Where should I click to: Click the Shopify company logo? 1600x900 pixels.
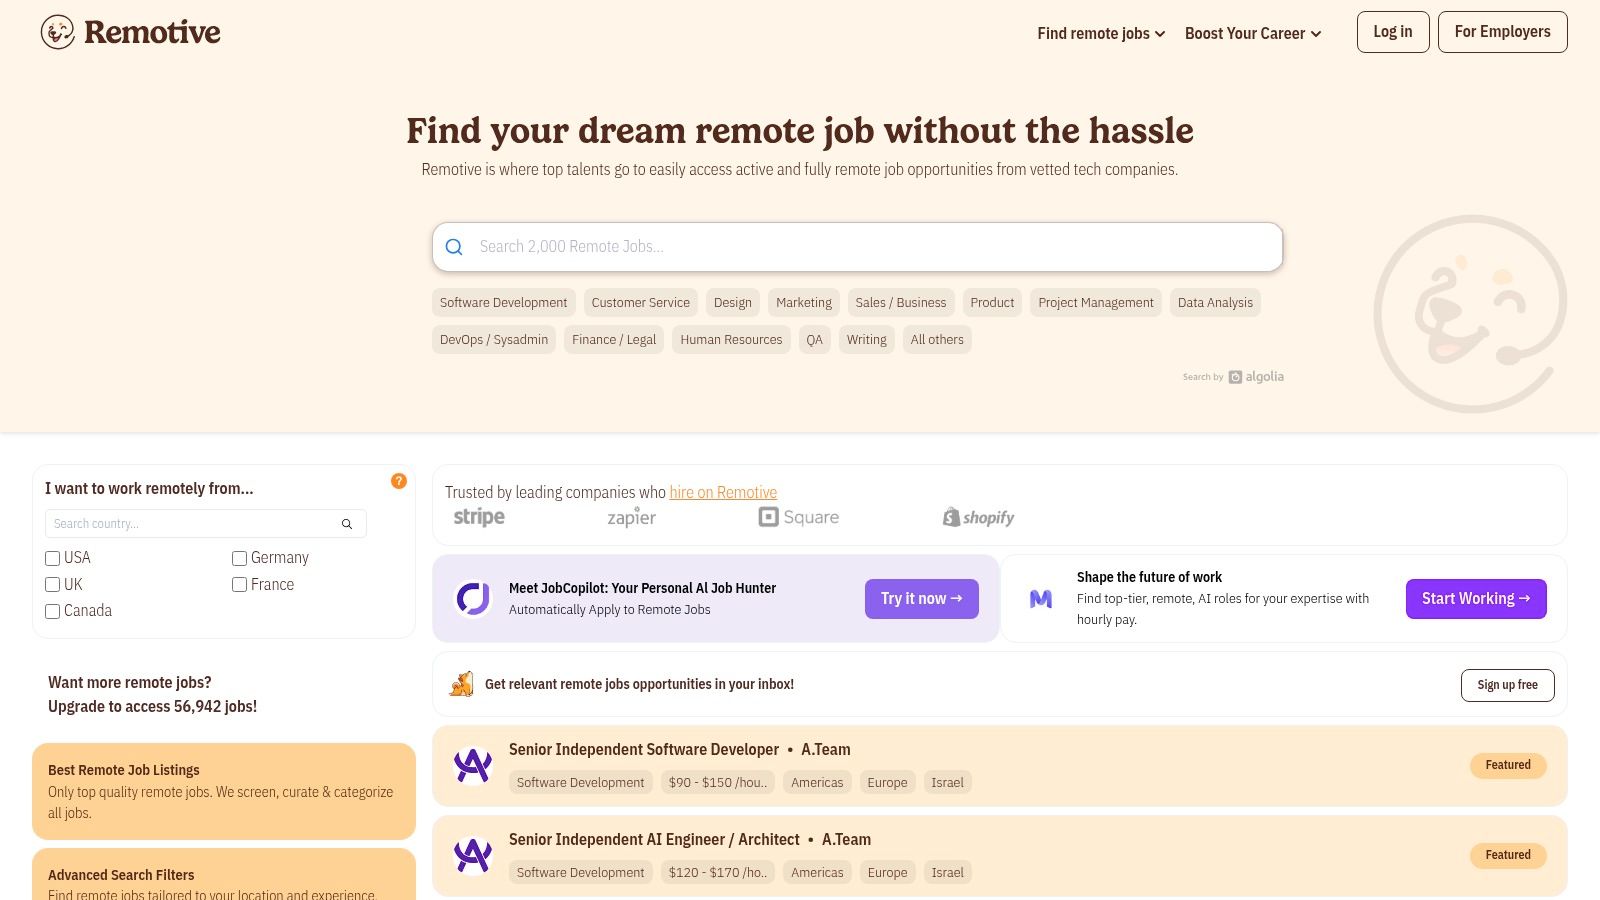(978, 517)
